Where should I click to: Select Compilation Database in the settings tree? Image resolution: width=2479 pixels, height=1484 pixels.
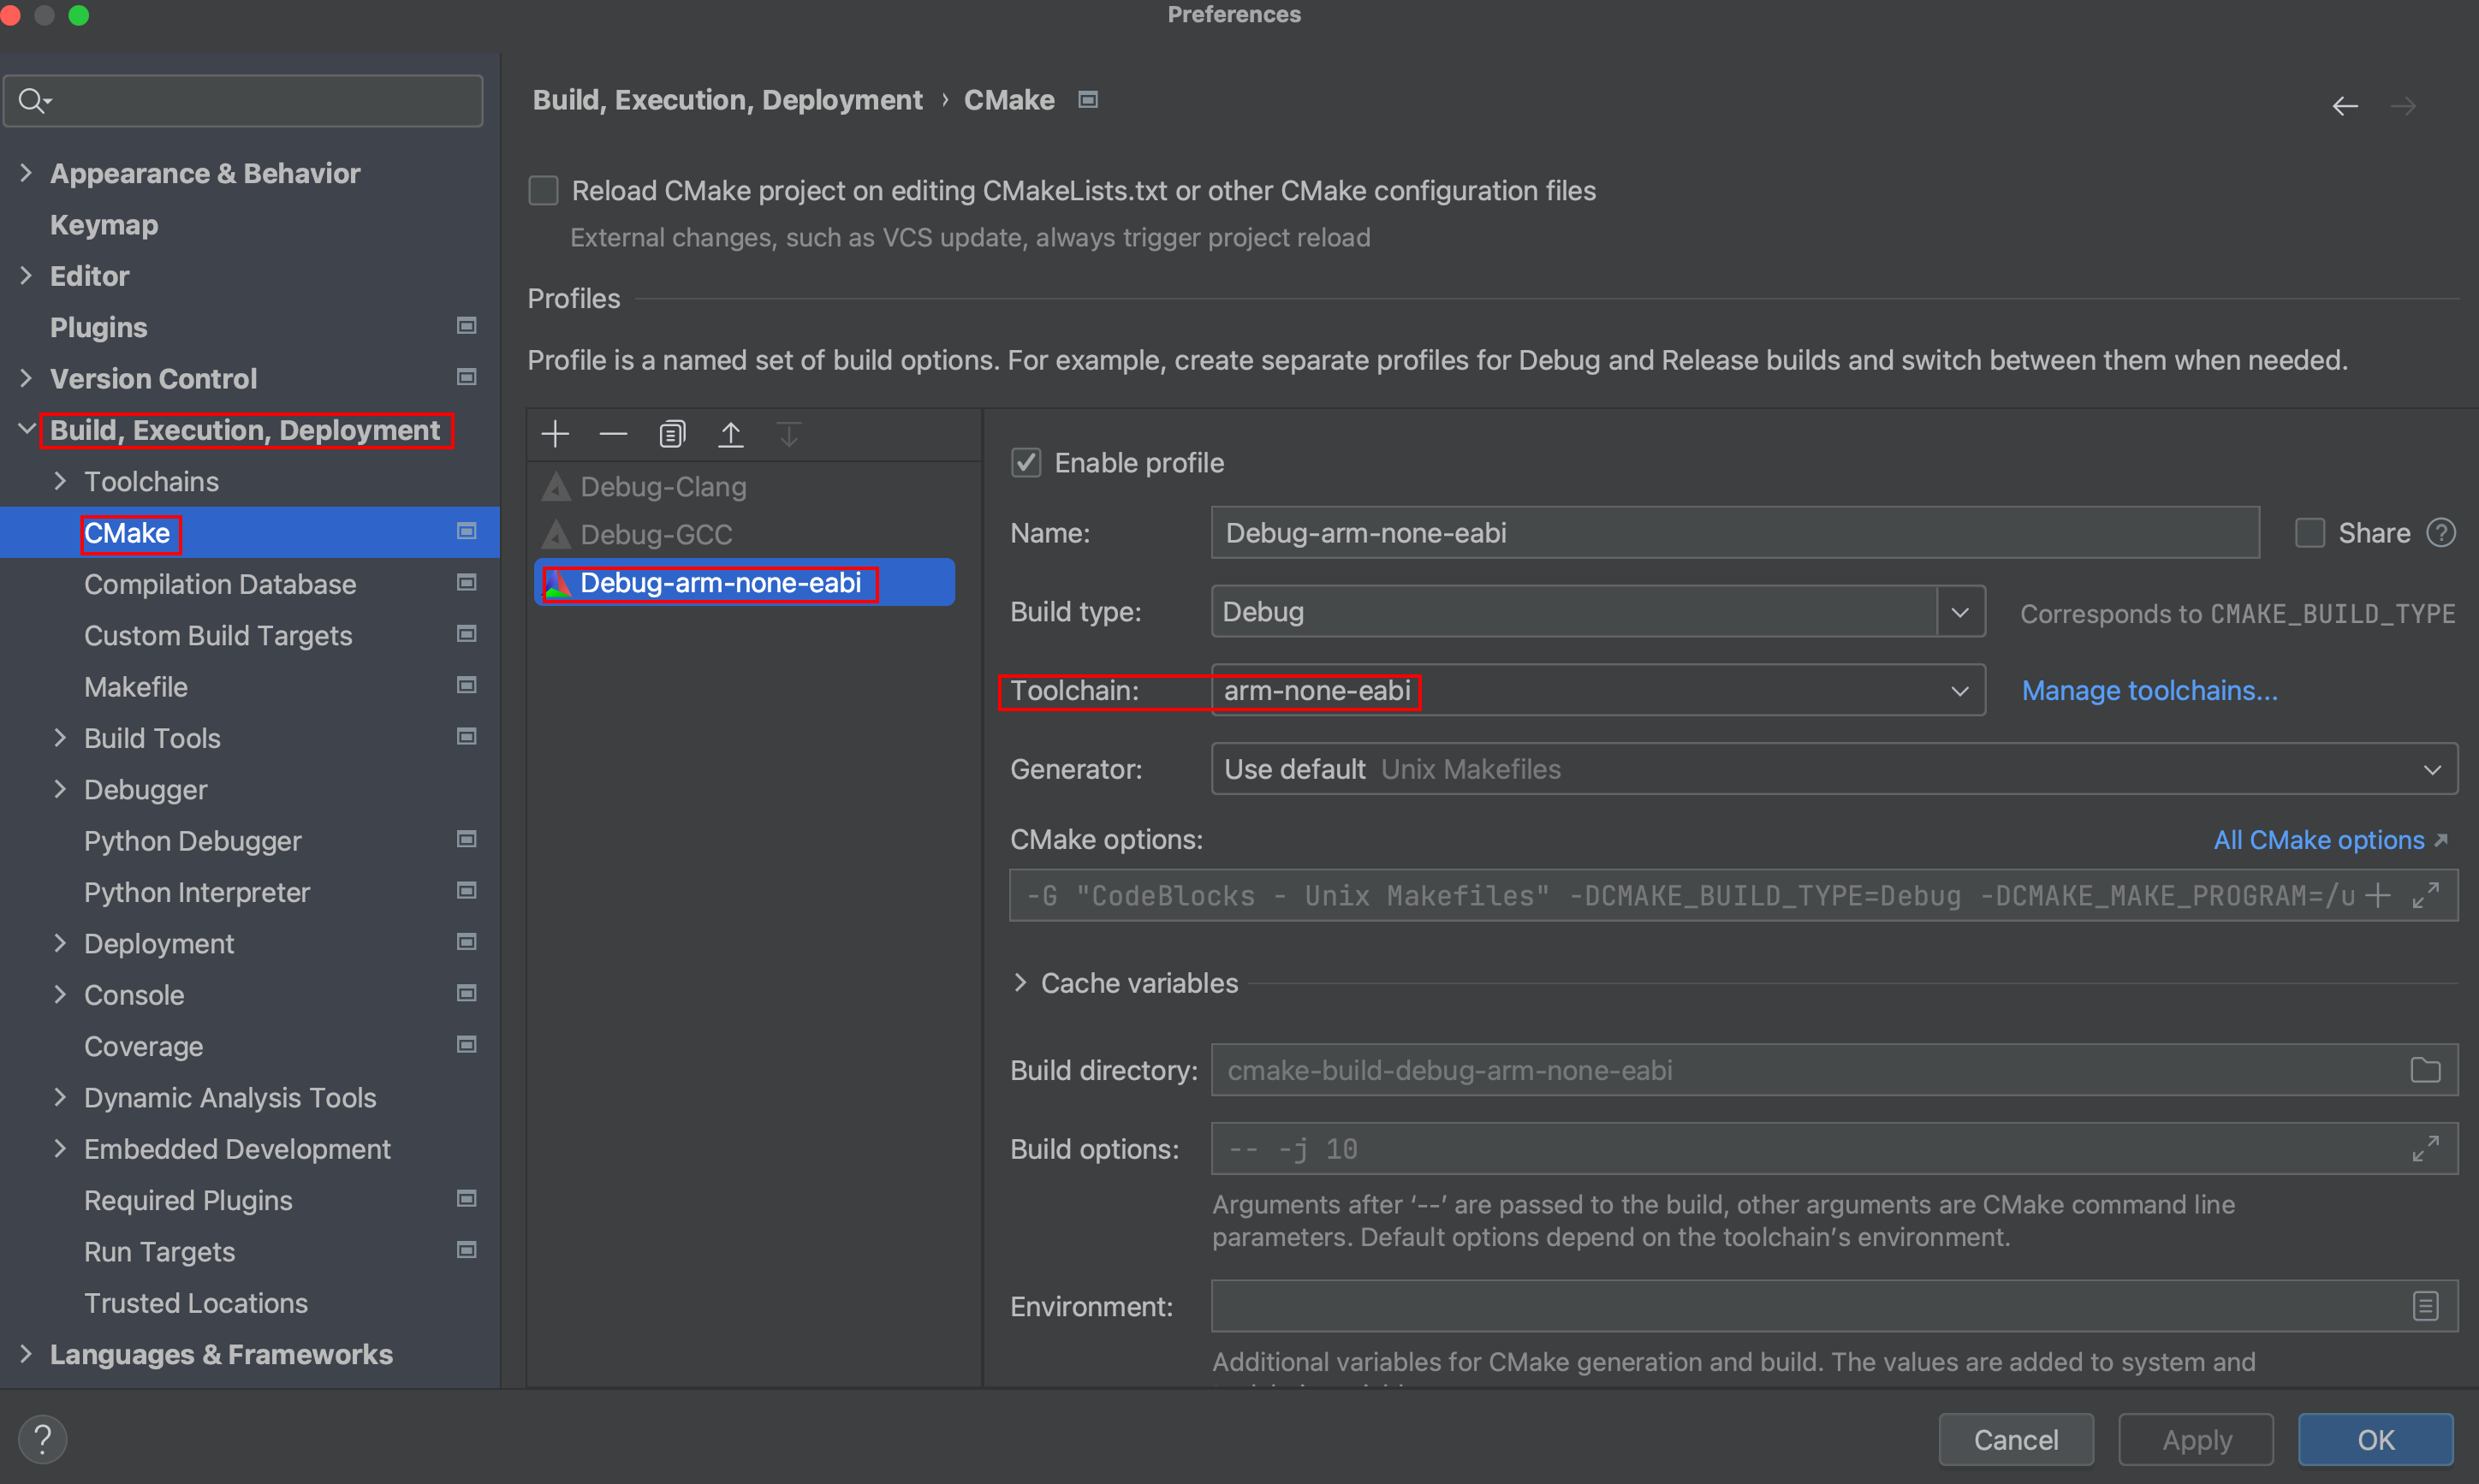(x=220, y=584)
